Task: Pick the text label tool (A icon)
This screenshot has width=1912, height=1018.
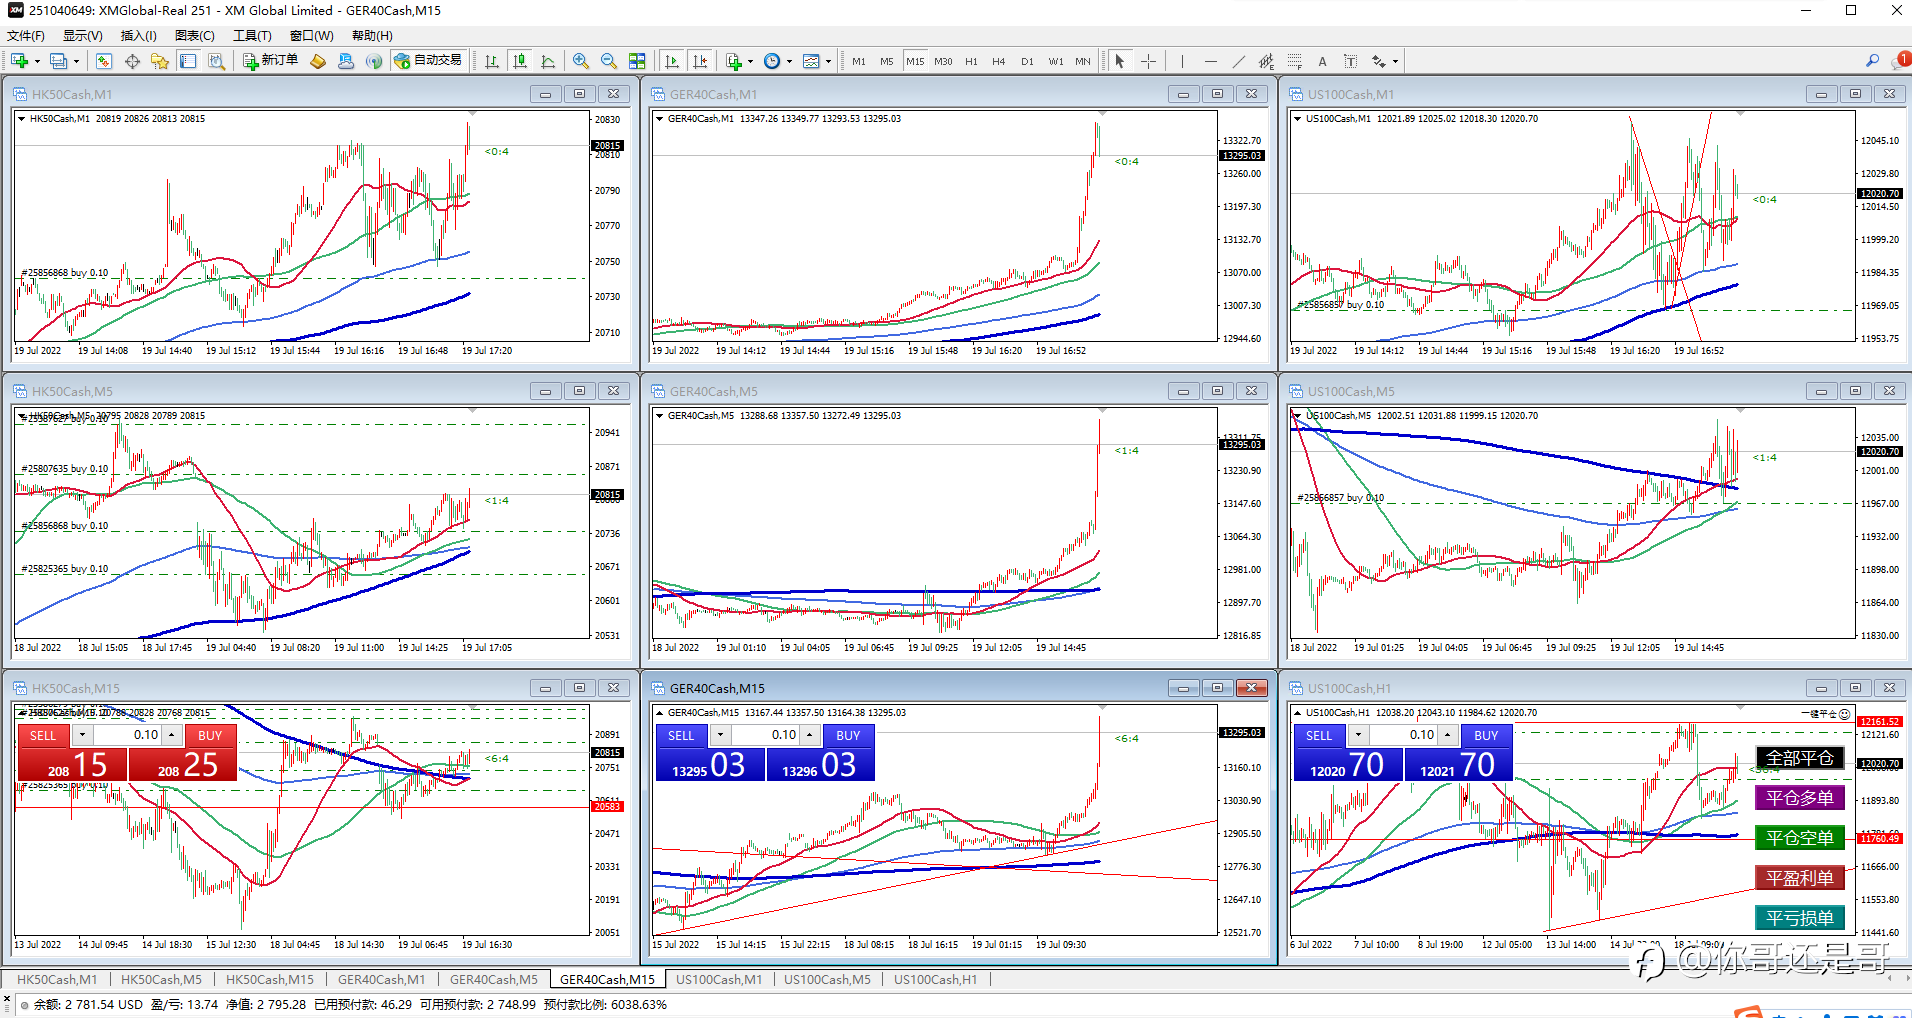Action: pos(1322,61)
